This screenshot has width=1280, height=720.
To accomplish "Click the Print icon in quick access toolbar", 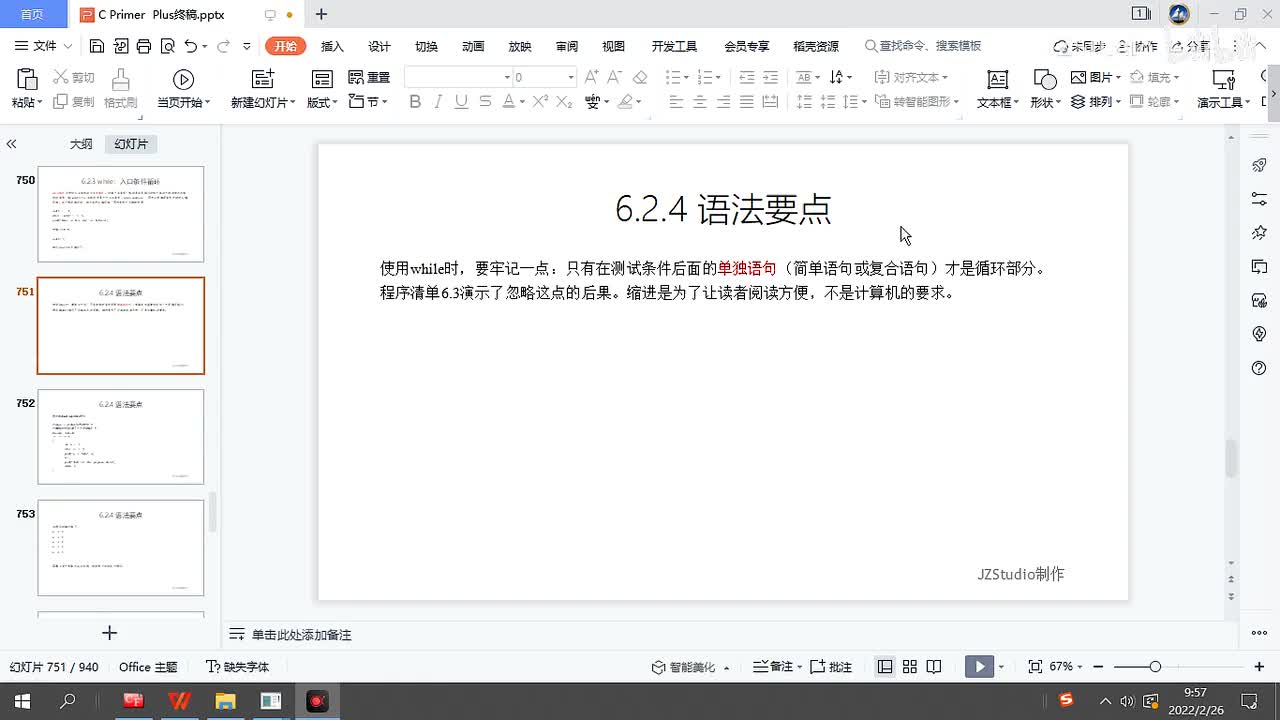I will (144, 46).
